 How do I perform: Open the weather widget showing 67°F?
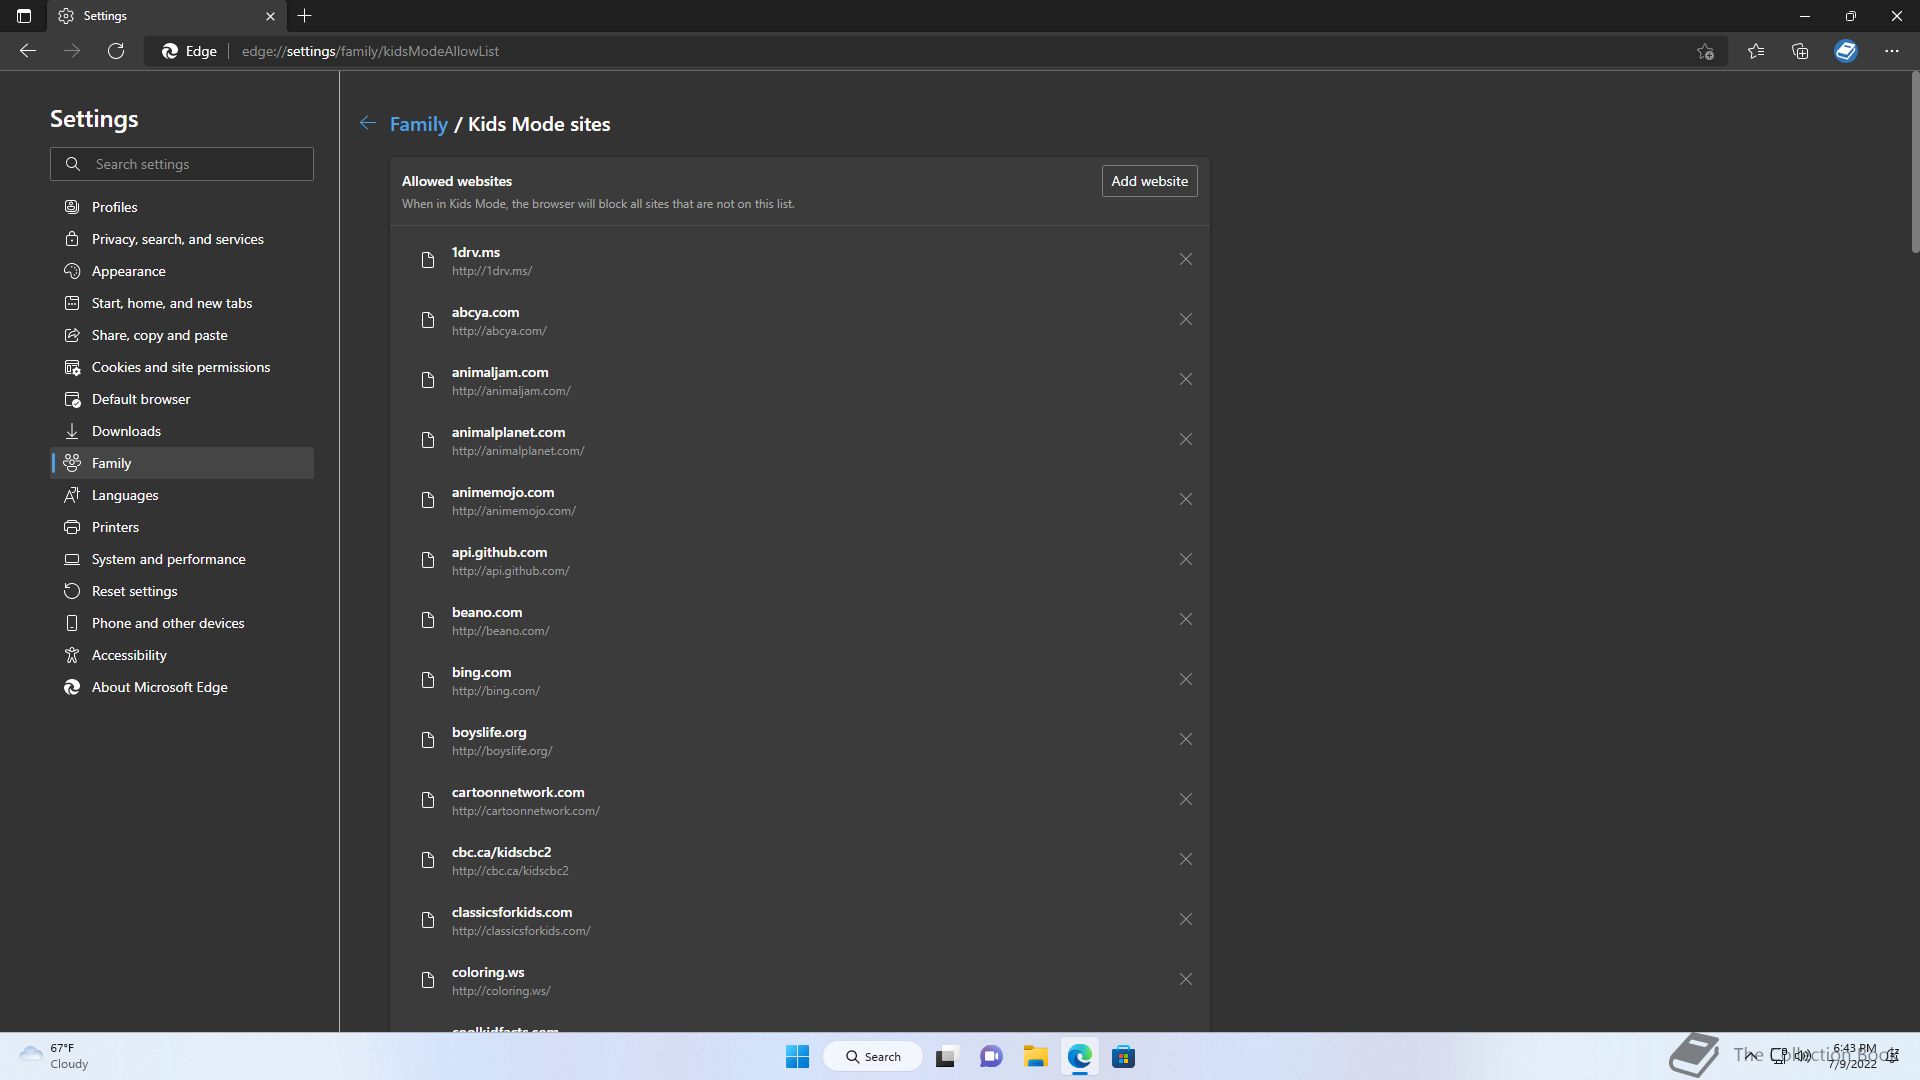point(55,1056)
